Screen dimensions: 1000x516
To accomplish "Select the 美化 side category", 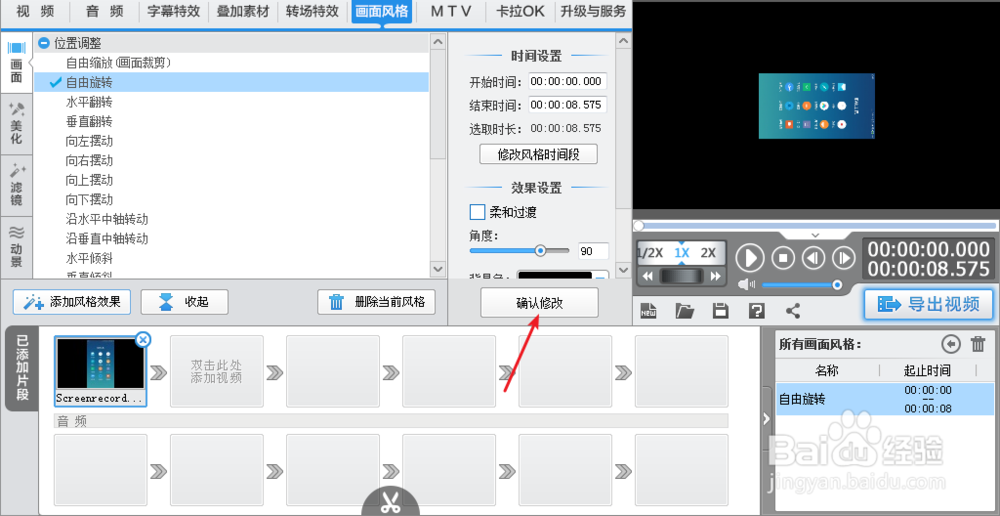I will [x=17, y=124].
